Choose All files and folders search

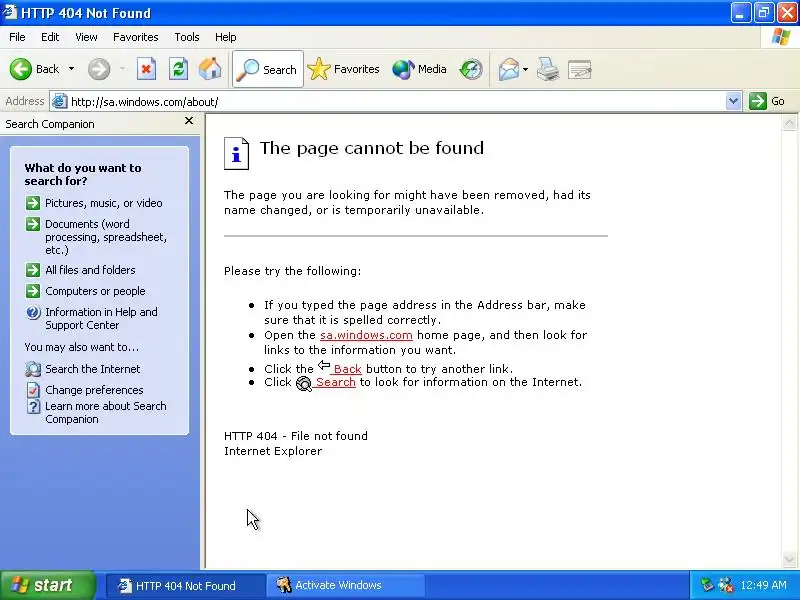pos(90,270)
